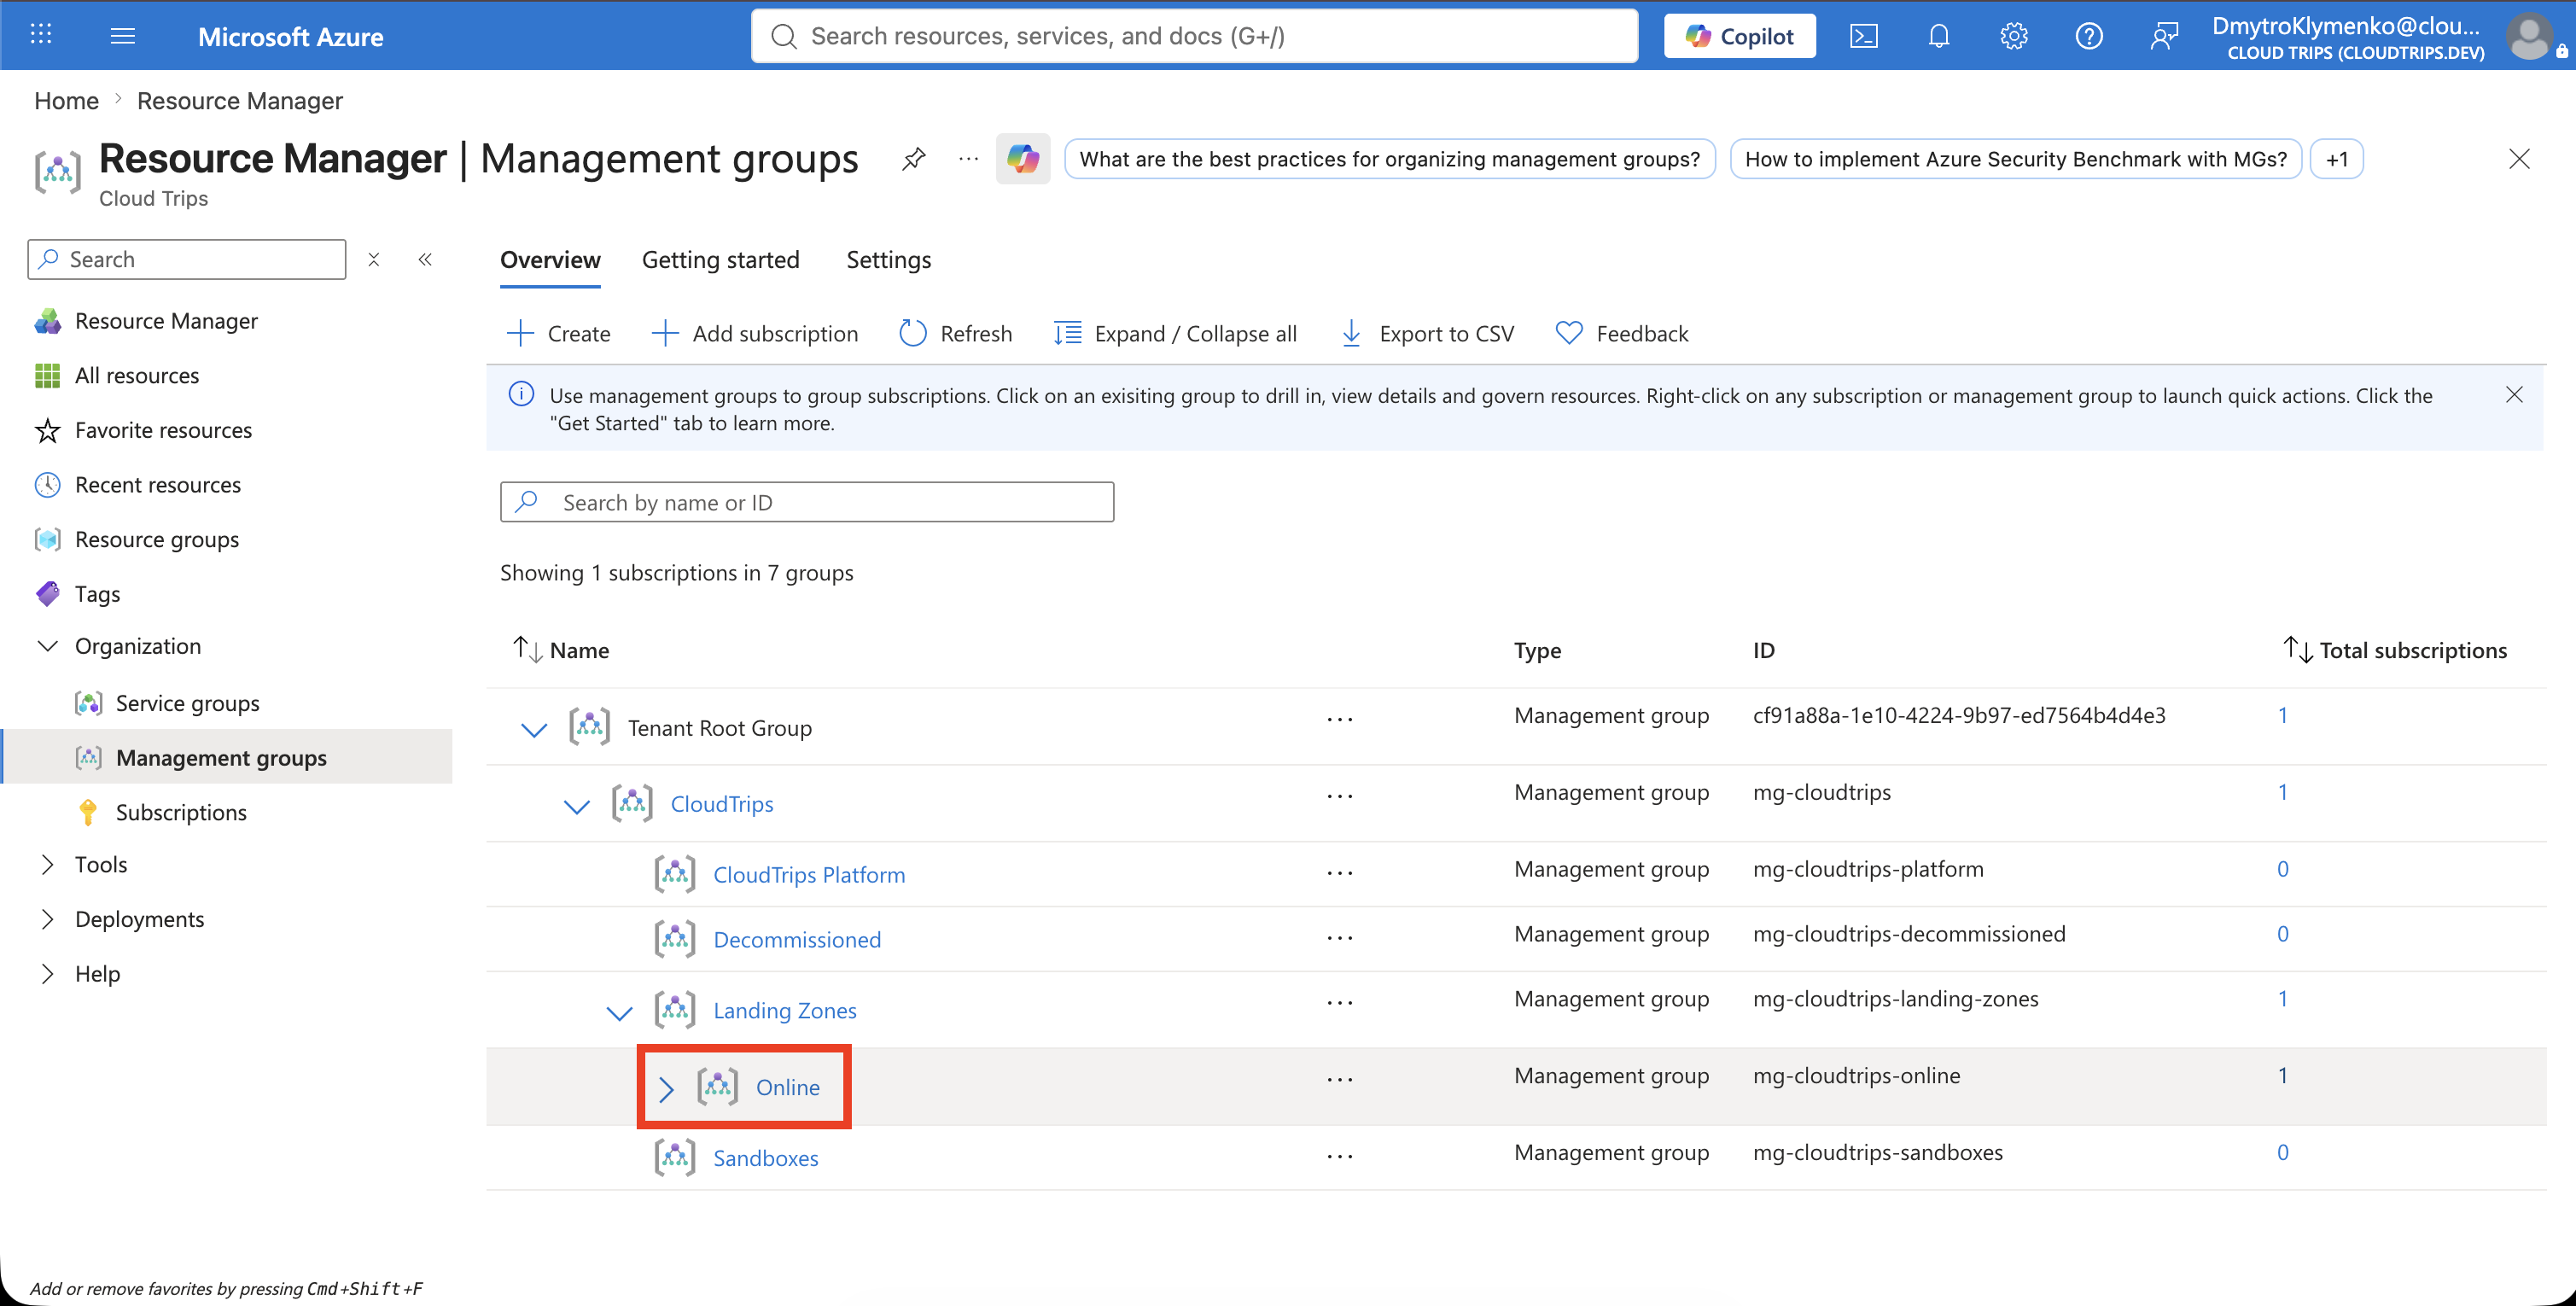
Task: Switch to the Settings tab
Action: click(x=888, y=260)
